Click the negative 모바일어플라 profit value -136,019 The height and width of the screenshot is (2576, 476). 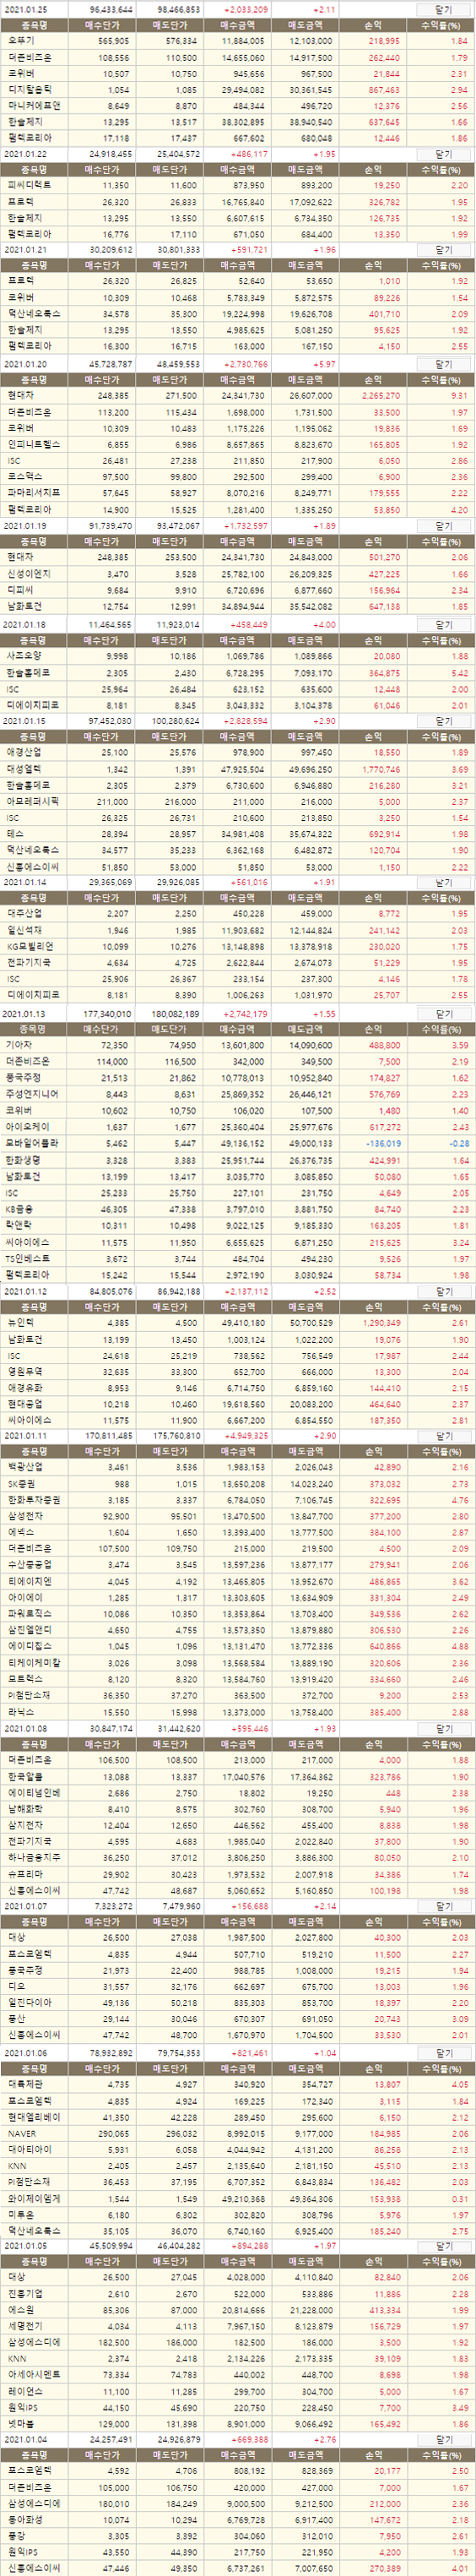[384, 1143]
